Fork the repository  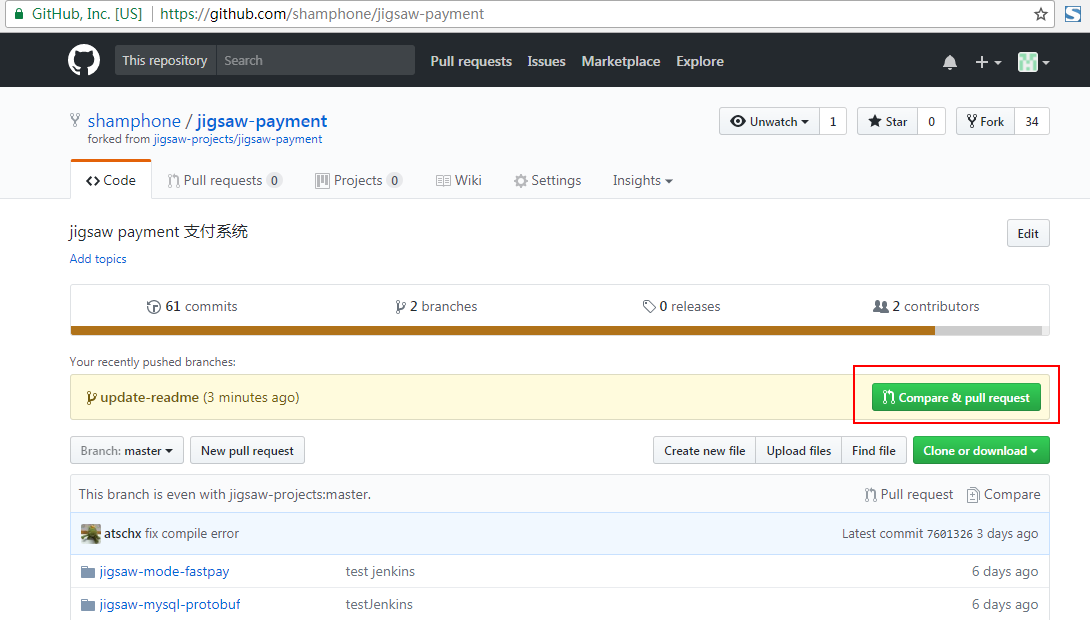tap(986, 122)
